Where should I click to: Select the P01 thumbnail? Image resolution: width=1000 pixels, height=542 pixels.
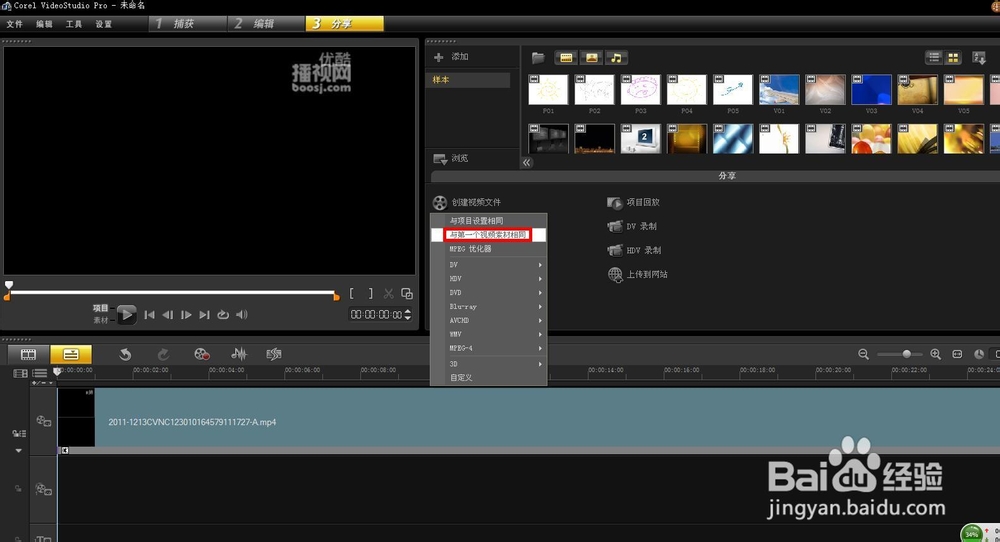coord(548,90)
